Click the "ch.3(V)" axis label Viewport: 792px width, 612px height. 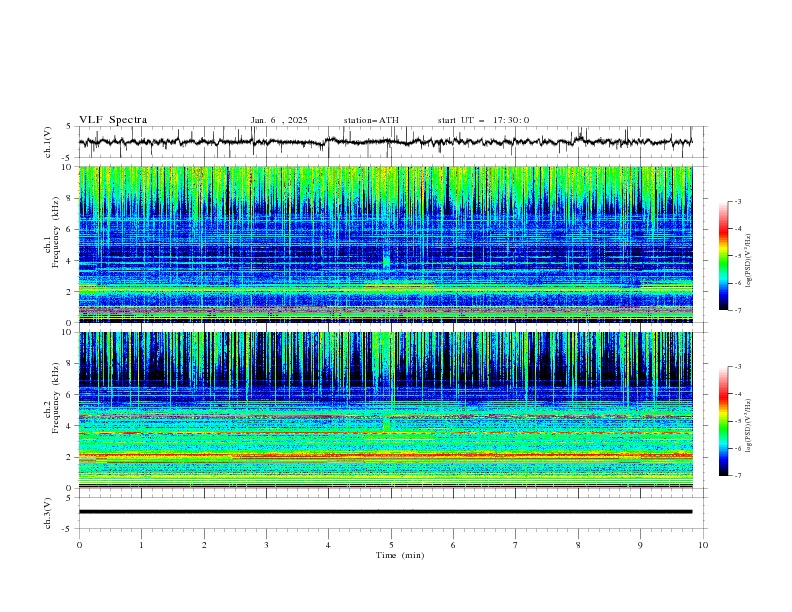[48, 513]
